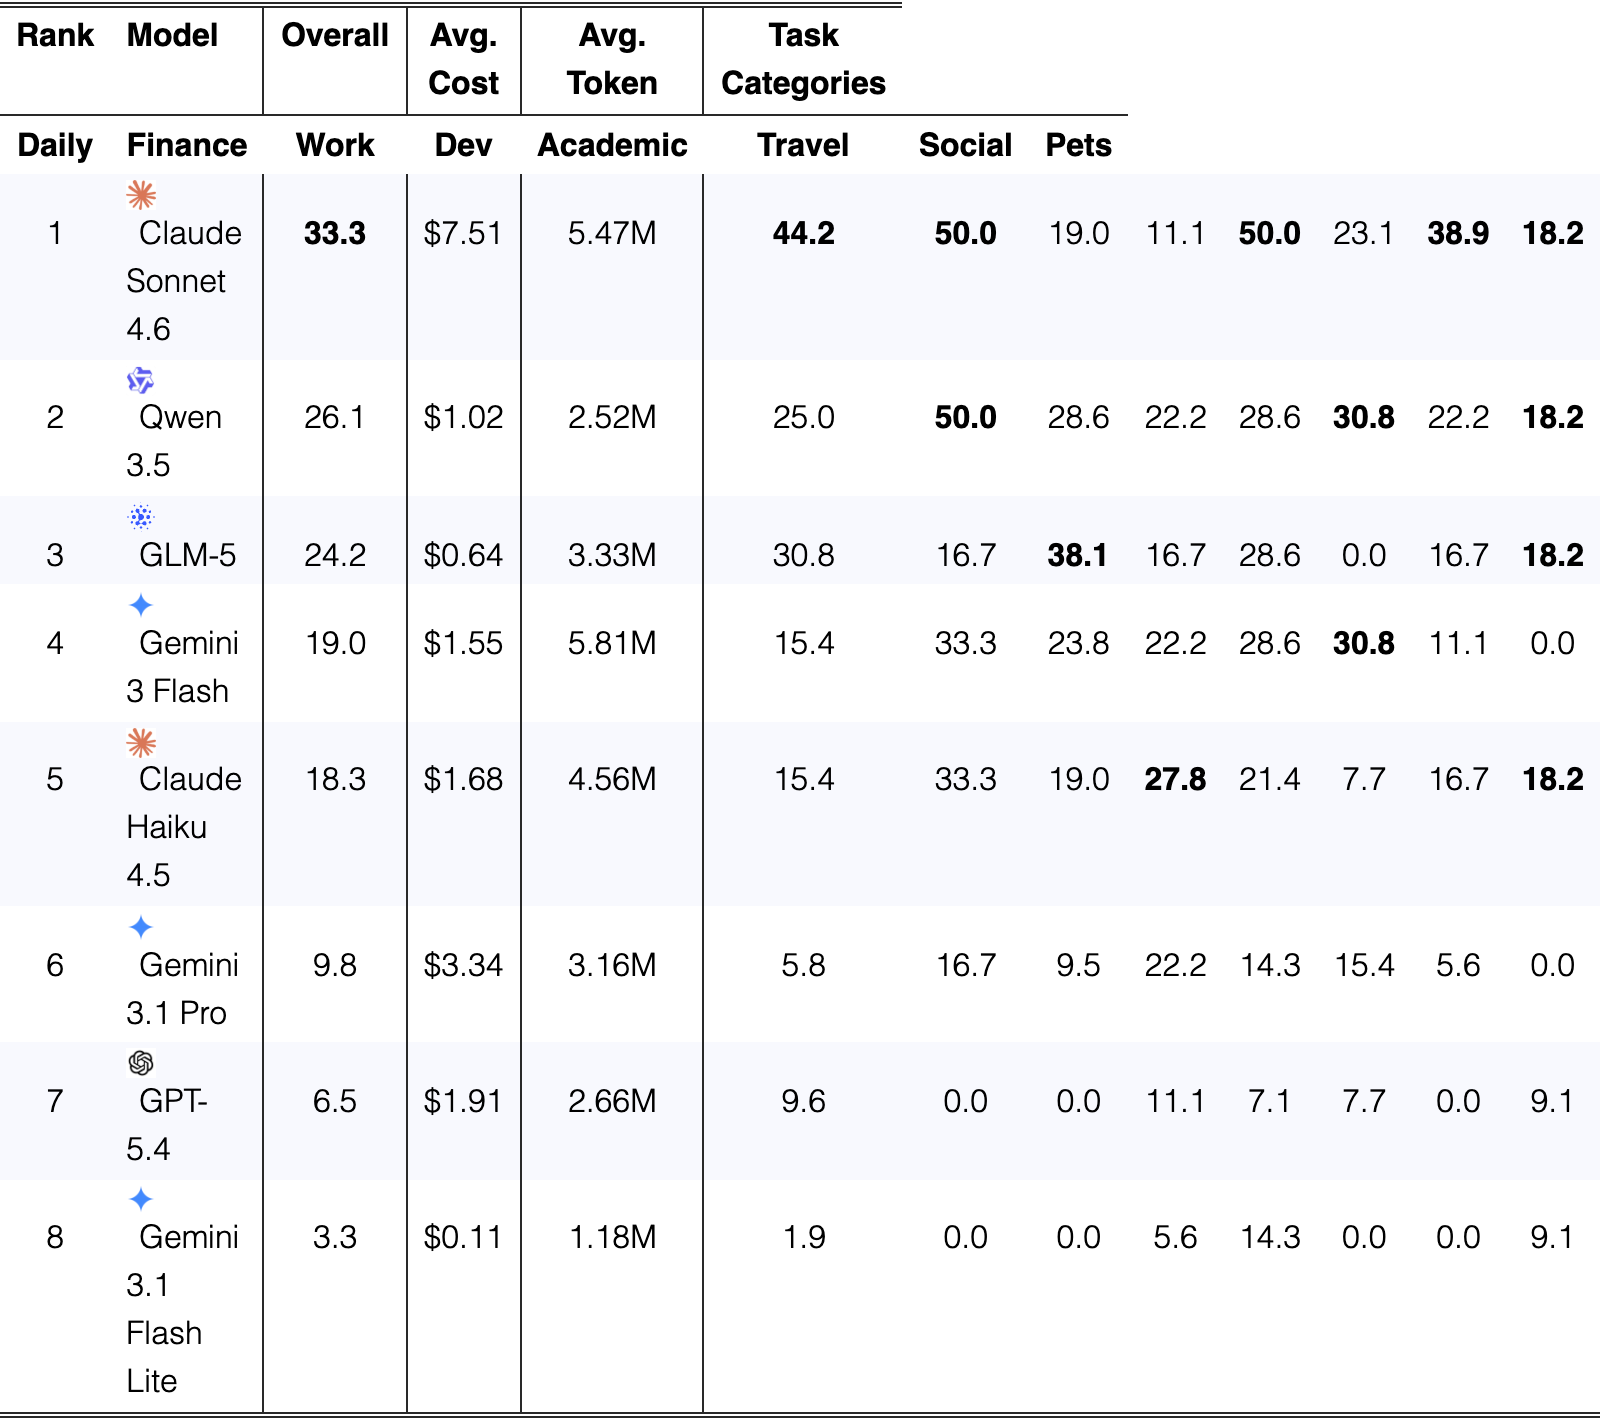Click the $3.34 cost cell
Viewport: 1600px width, 1418px height.
[x=464, y=965]
